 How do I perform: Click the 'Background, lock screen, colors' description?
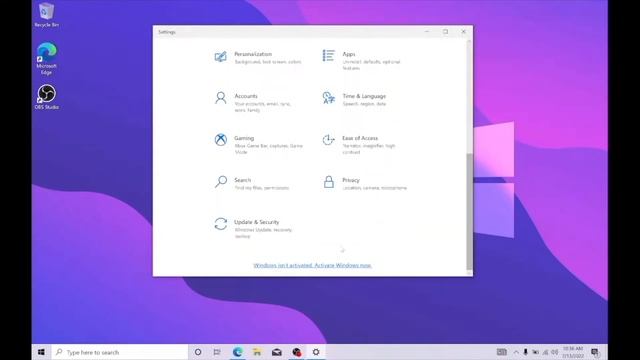click(x=268, y=62)
